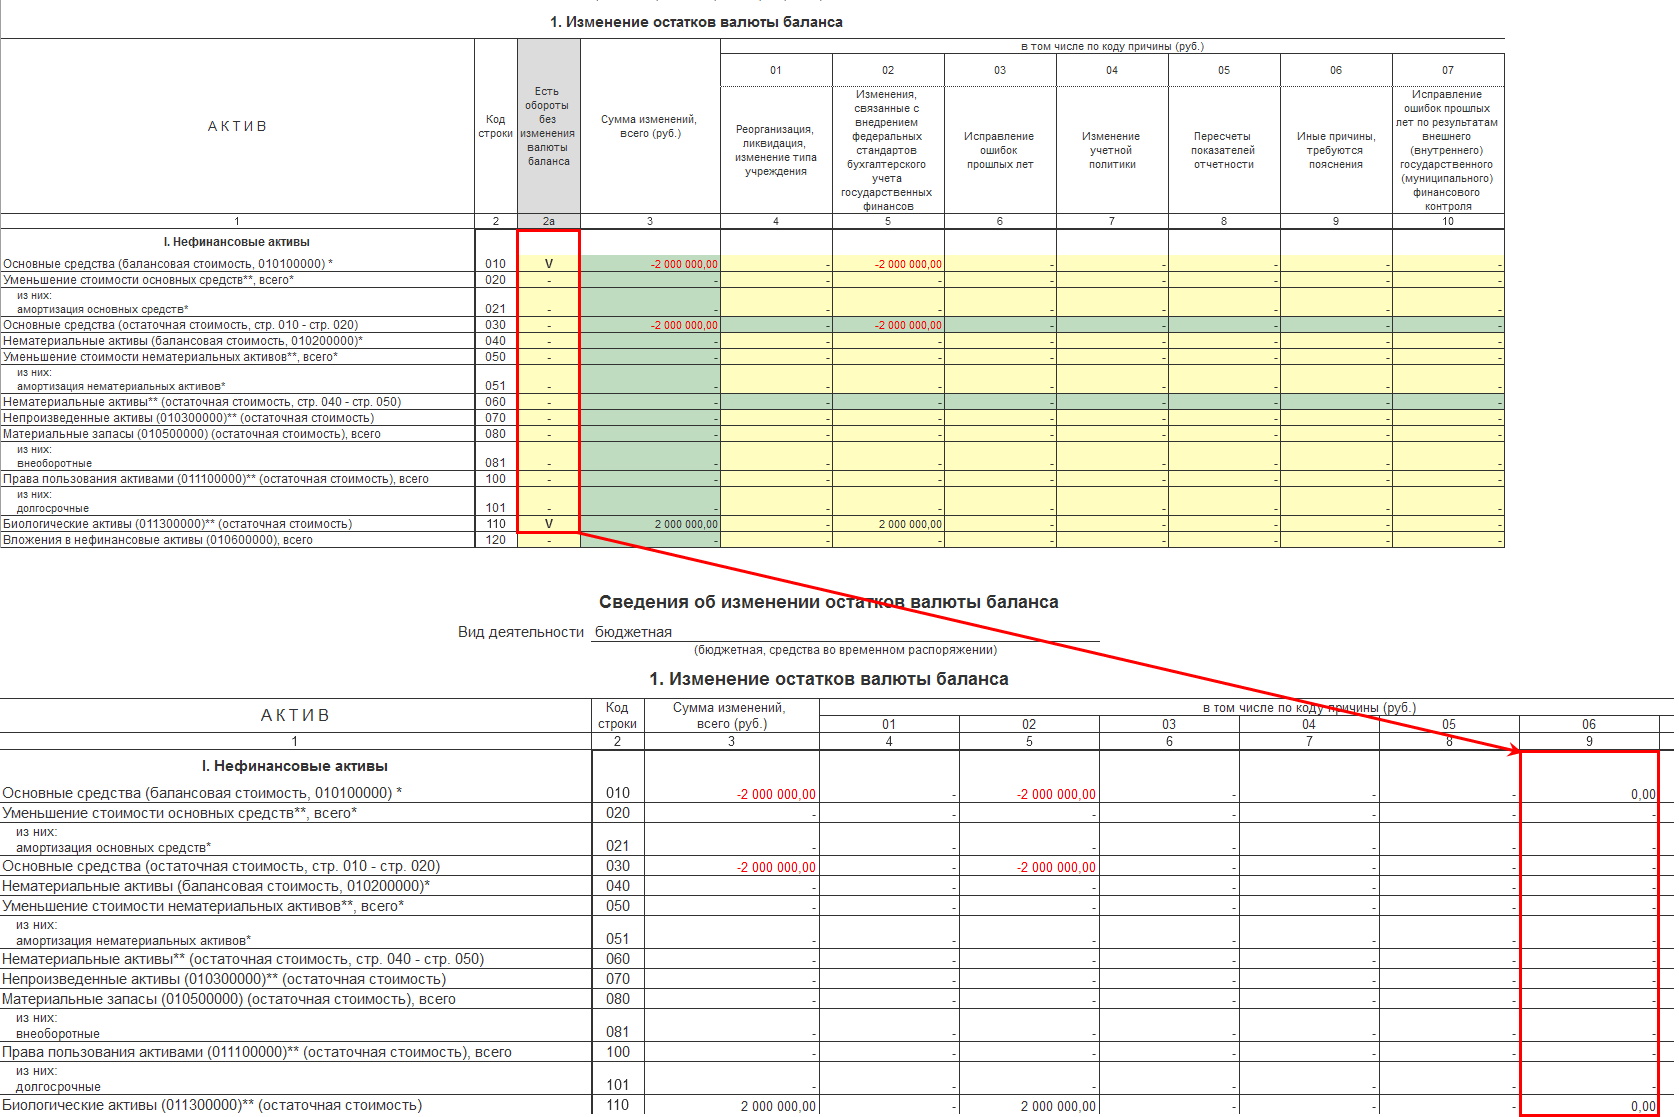
Task: Select 'Код строки' header in printed report
Action: click(617, 716)
